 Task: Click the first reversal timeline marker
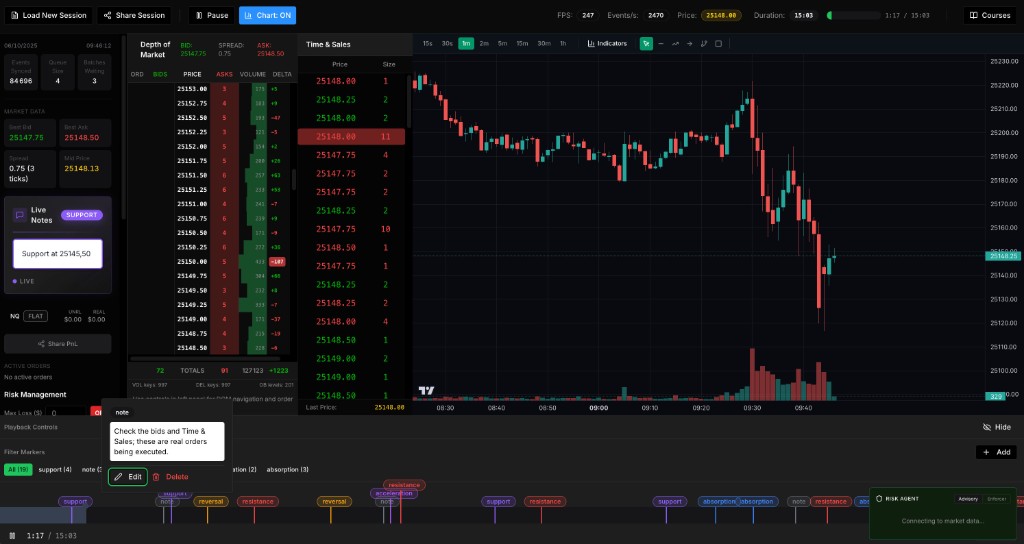[211, 502]
